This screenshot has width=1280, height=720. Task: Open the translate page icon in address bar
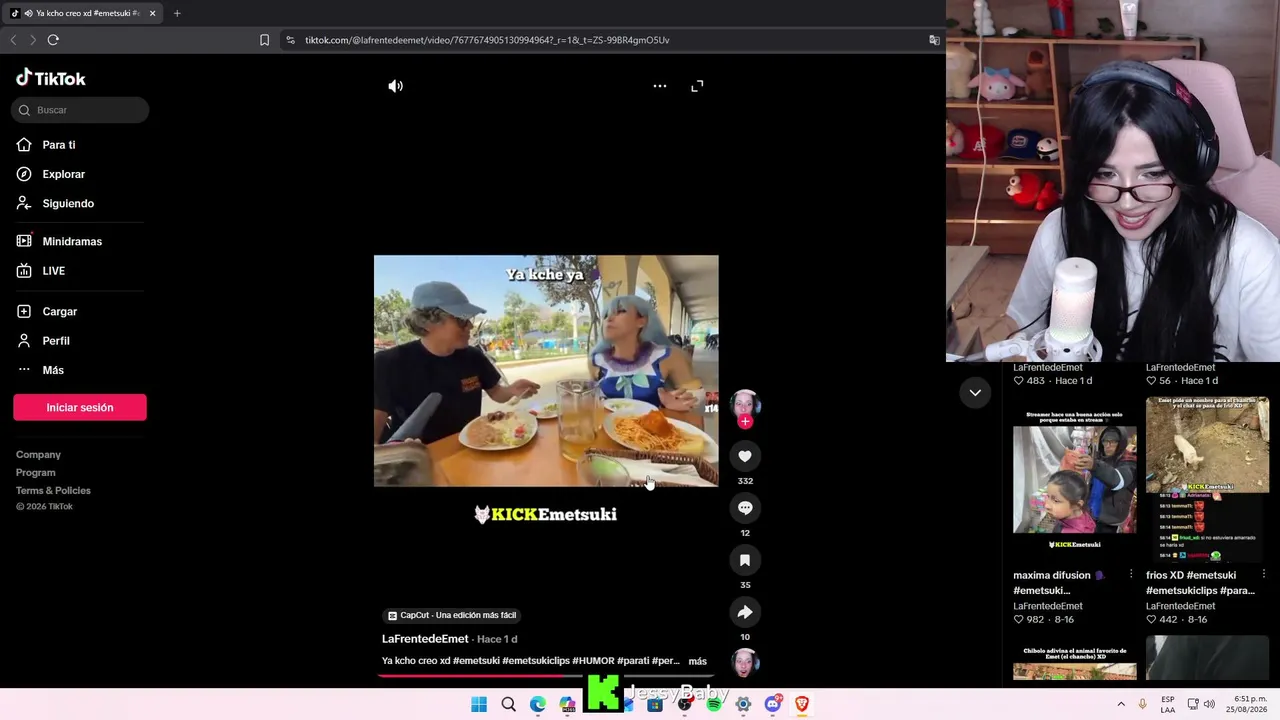[934, 40]
